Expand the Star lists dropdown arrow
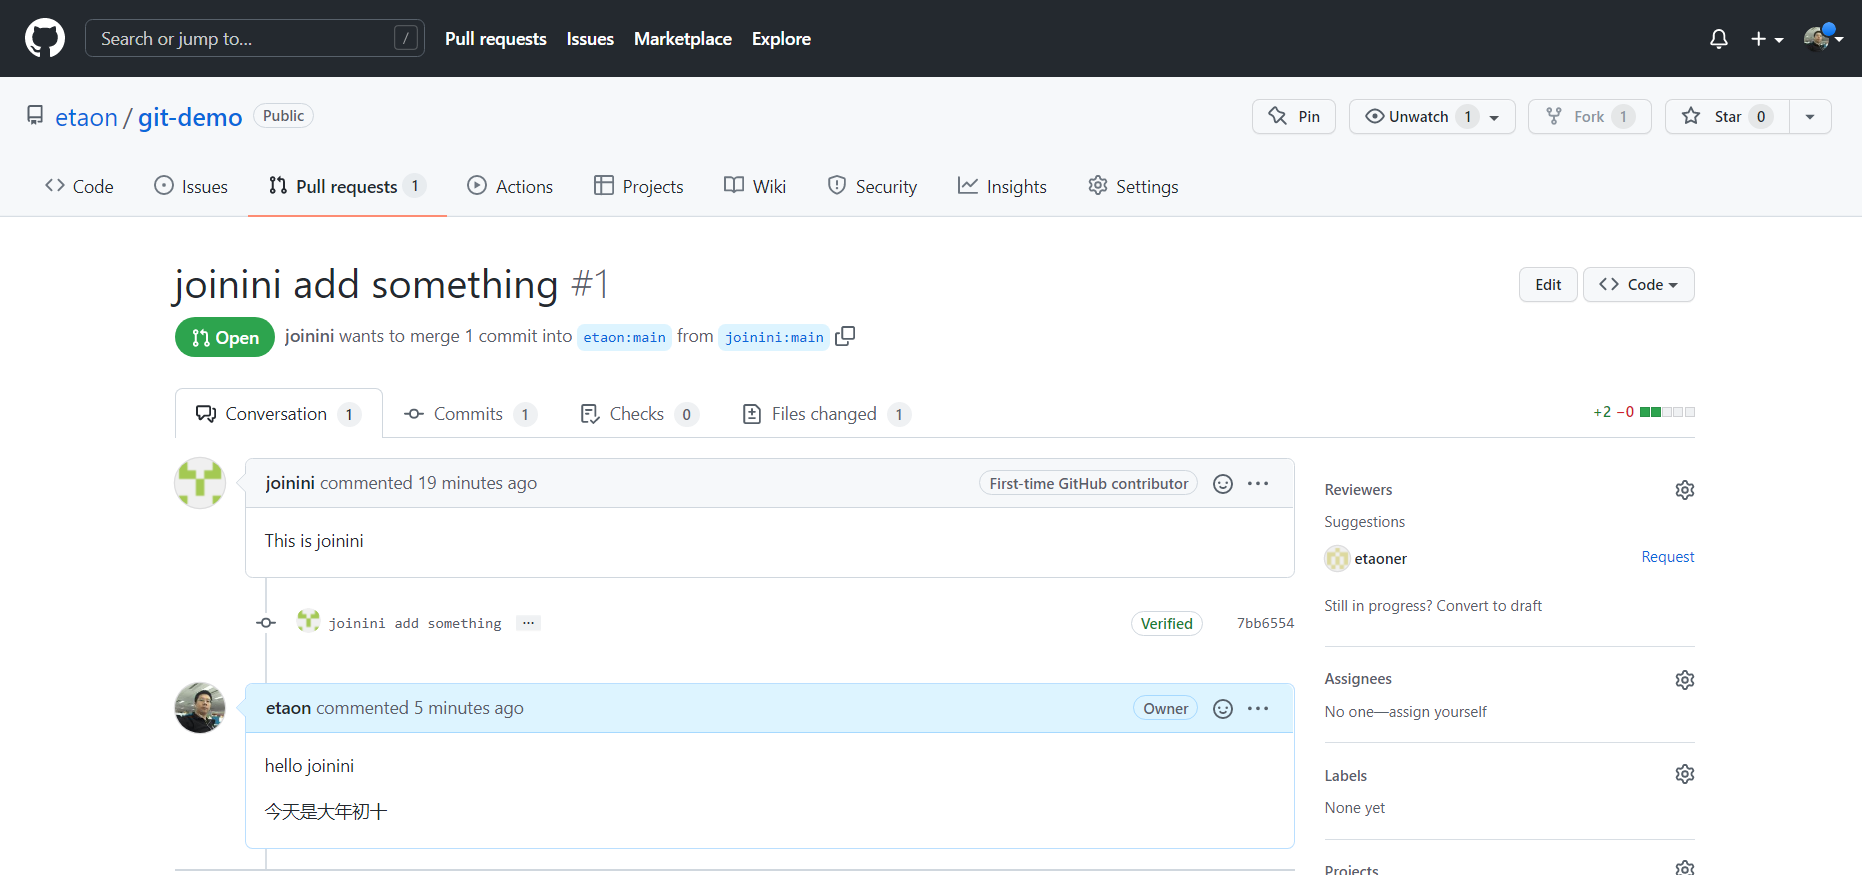This screenshot has width=1862, height=875. coord(1810,117)
